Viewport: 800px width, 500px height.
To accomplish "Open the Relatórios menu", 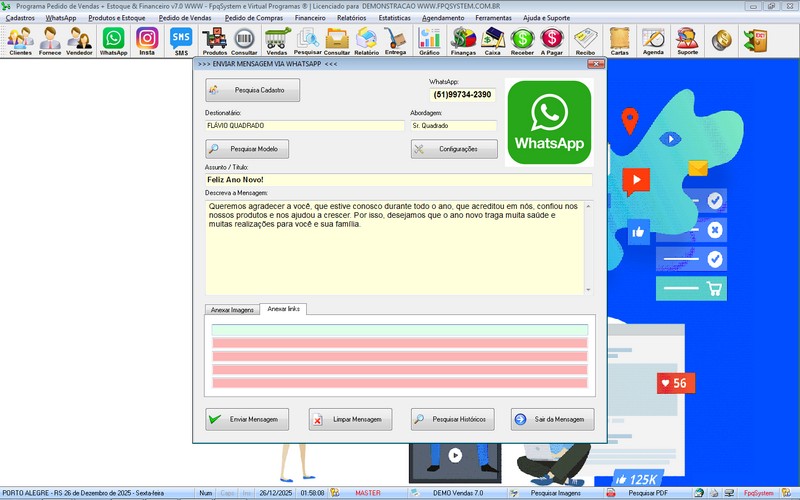I will pos(352,18).
